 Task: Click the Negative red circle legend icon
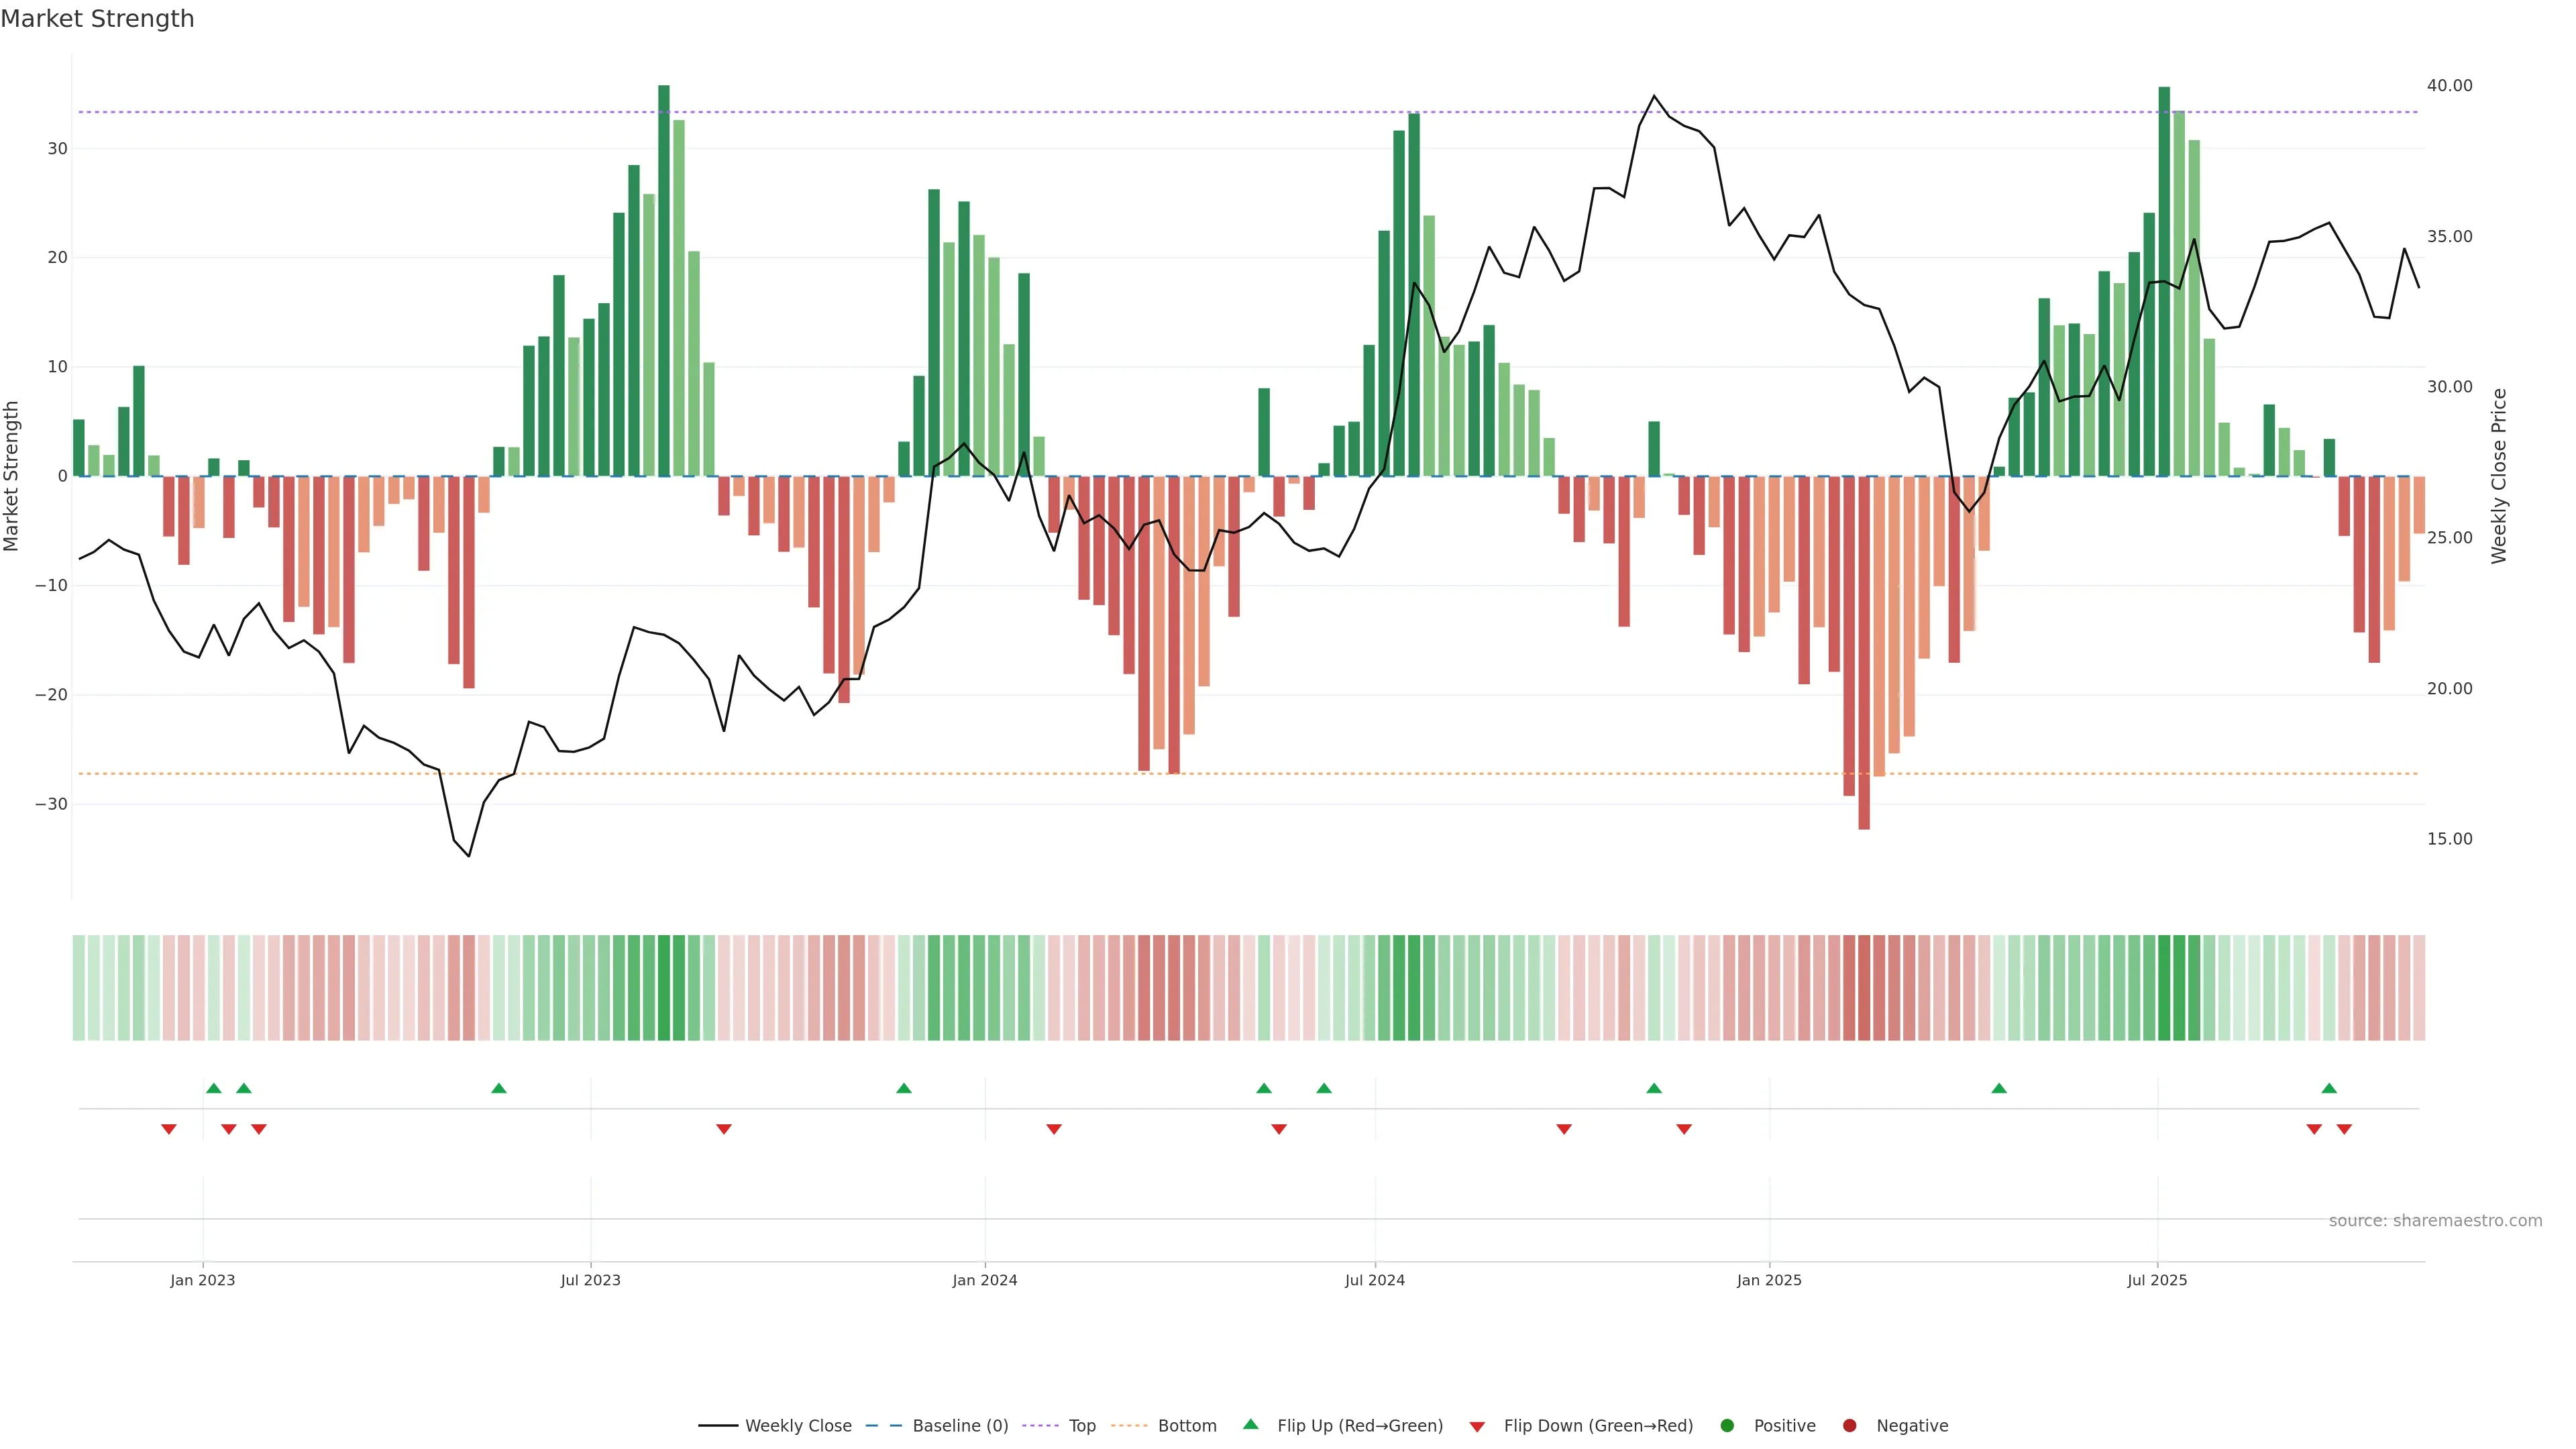click(x=1849, y=1426)
